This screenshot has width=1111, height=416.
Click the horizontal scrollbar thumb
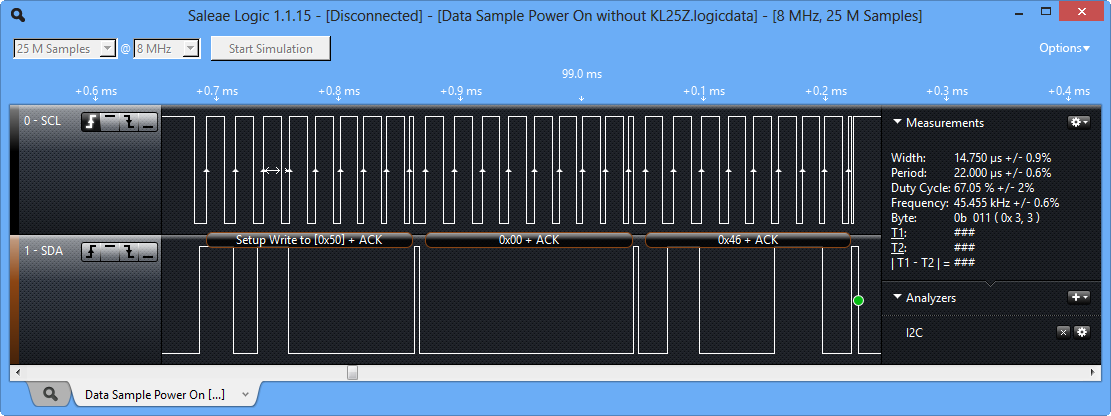pos(352,372)
